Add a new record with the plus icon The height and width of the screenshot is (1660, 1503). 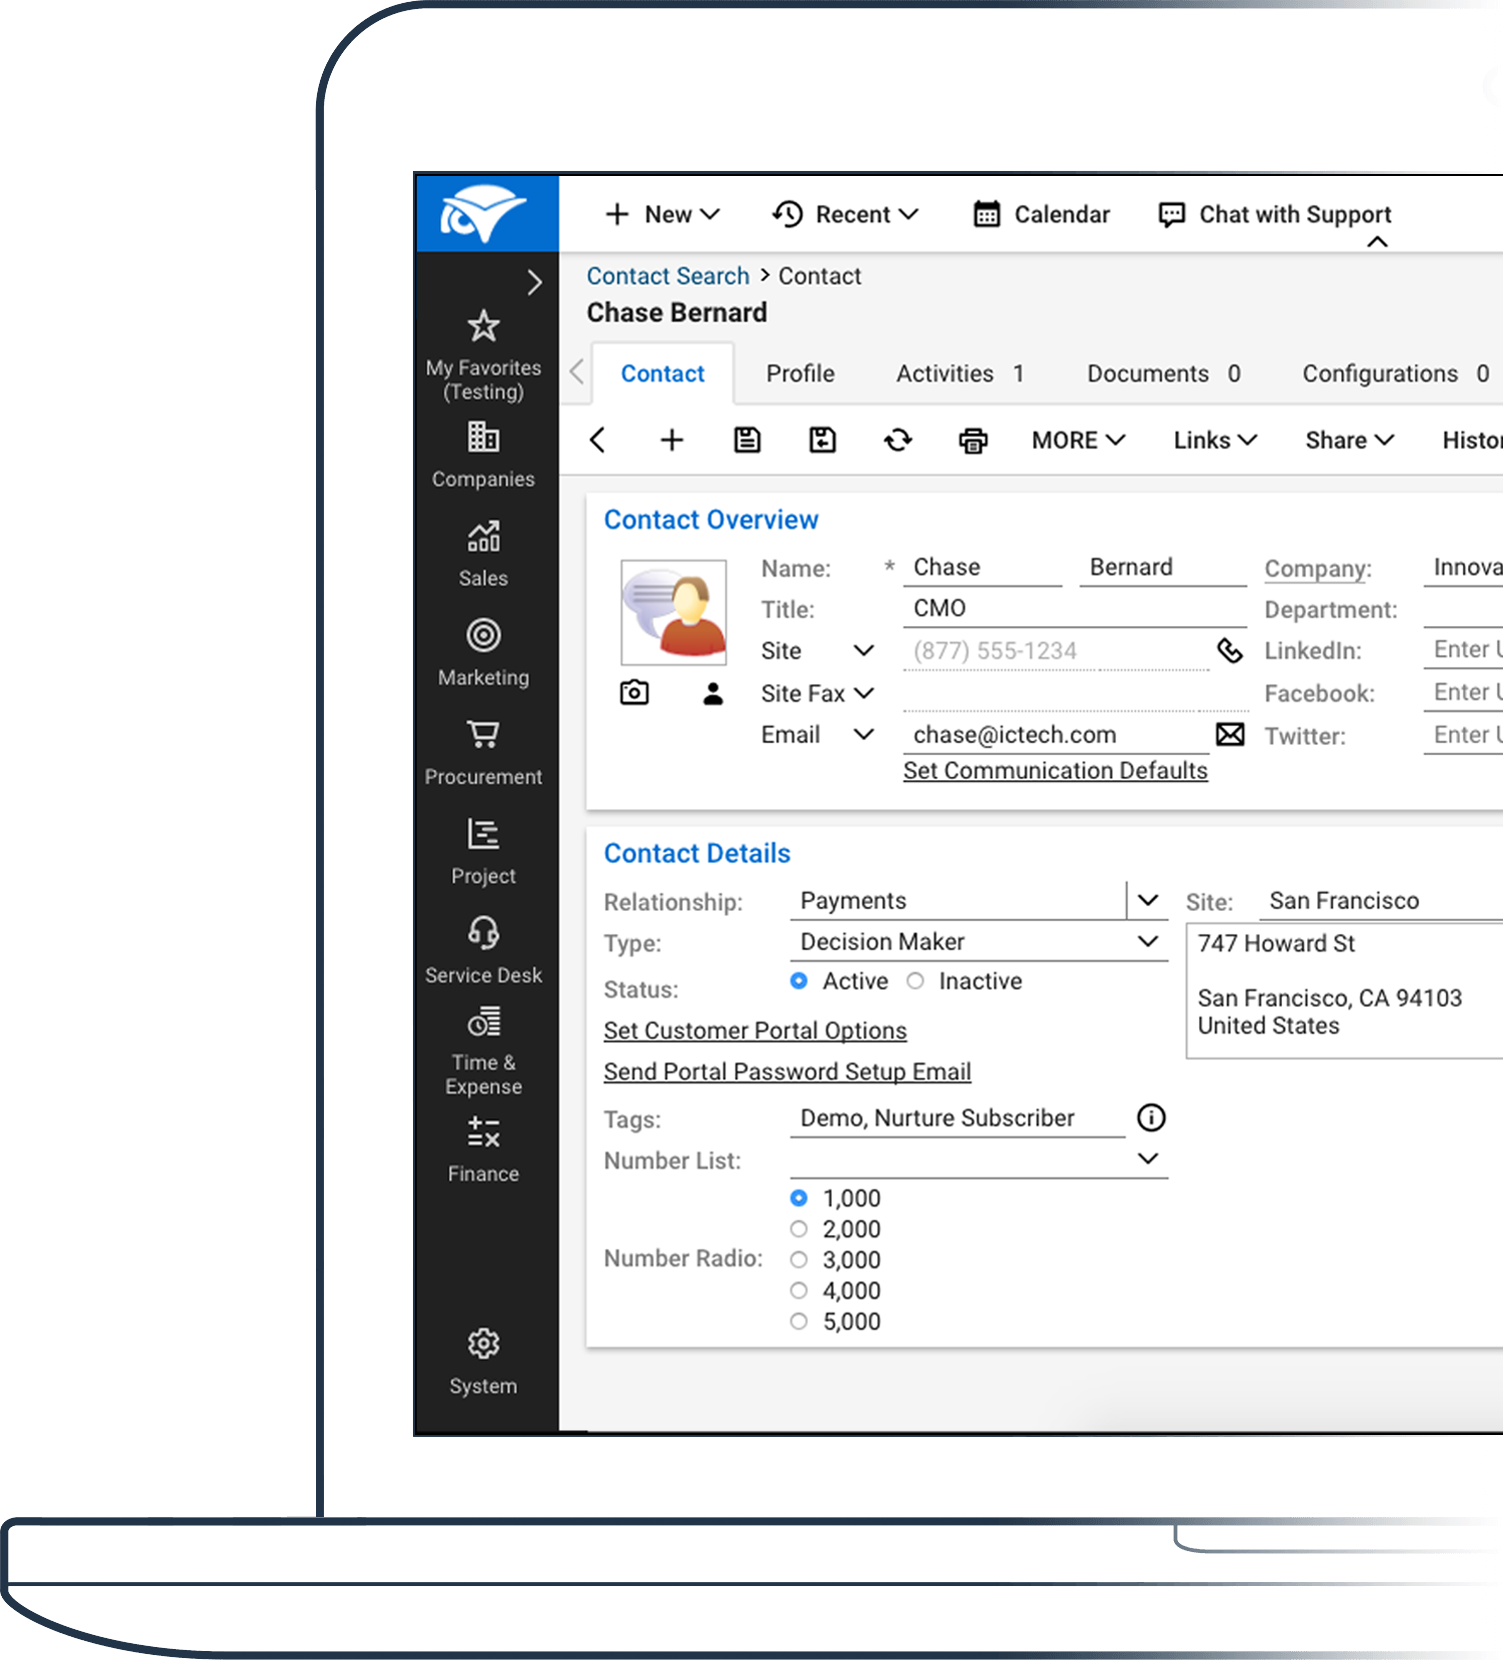point(672,440)
